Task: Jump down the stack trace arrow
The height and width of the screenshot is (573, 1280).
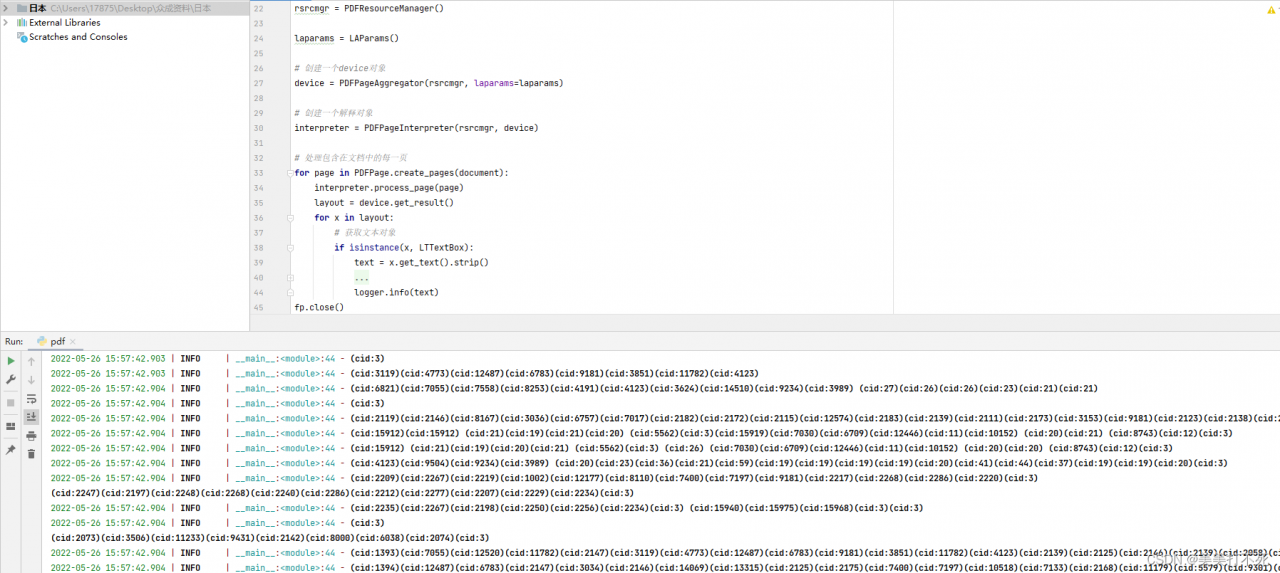Action: (31, 380)
